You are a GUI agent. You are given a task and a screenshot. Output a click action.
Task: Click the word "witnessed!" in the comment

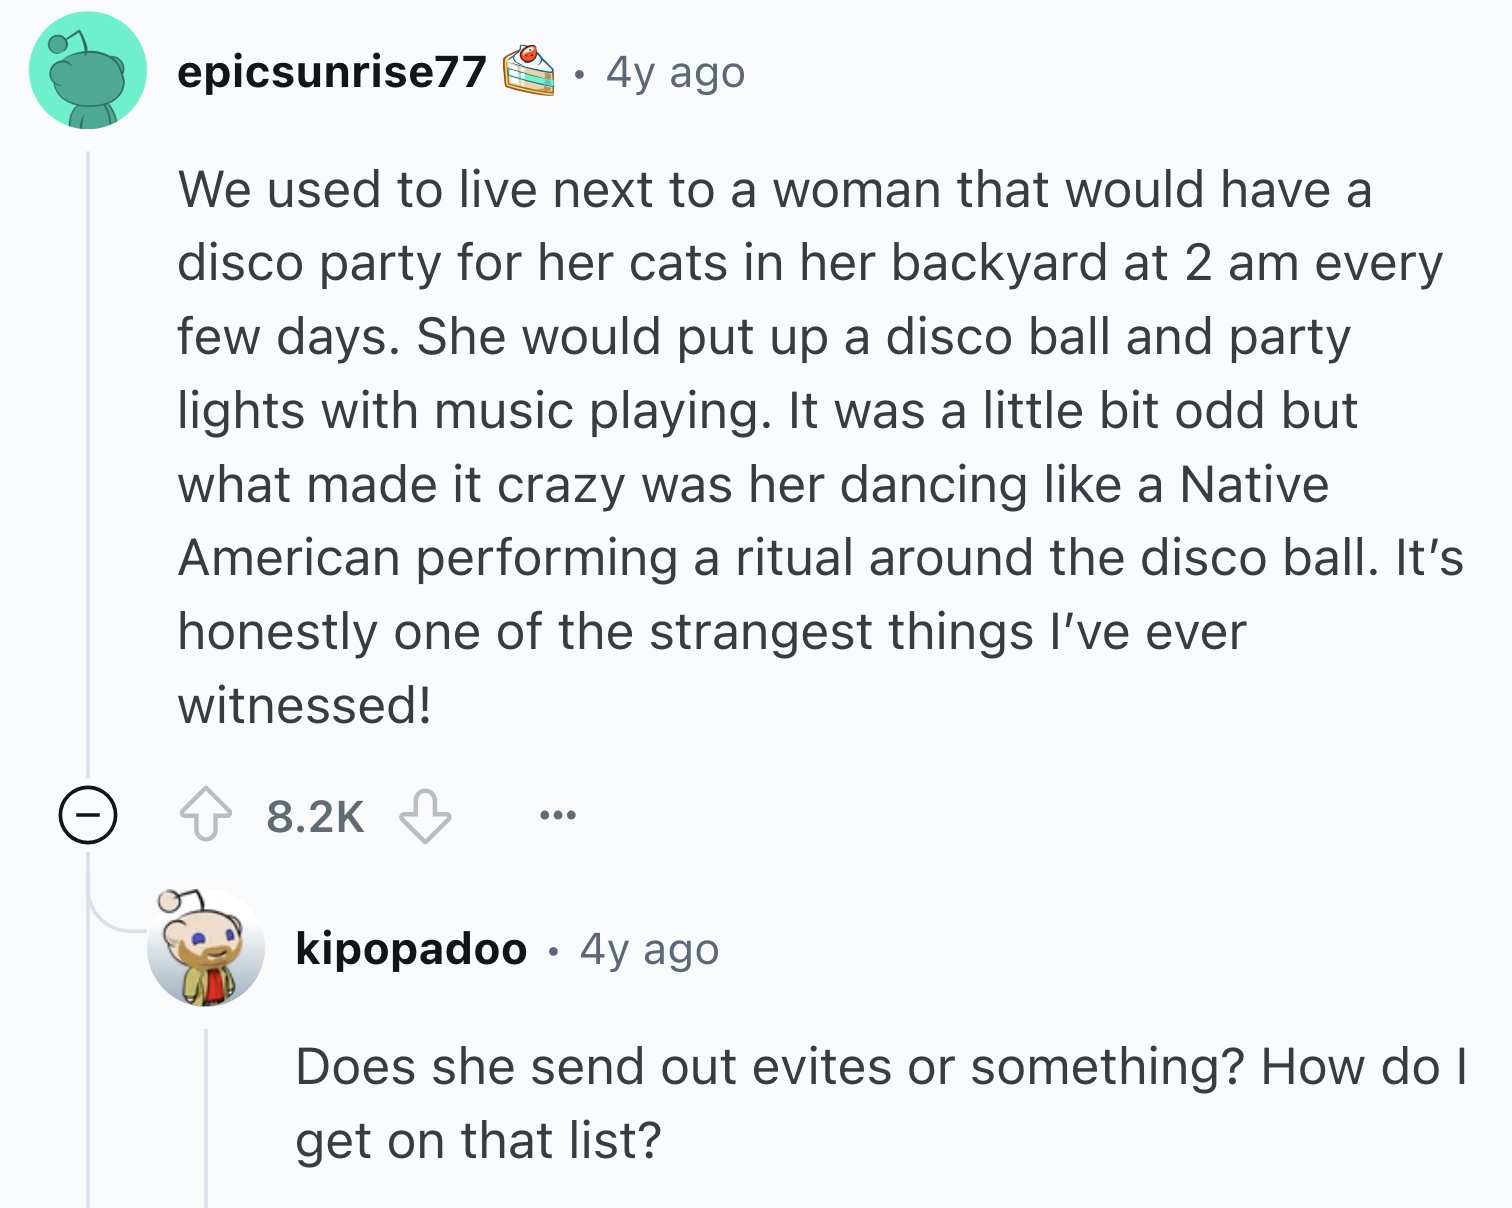(305, 706)
